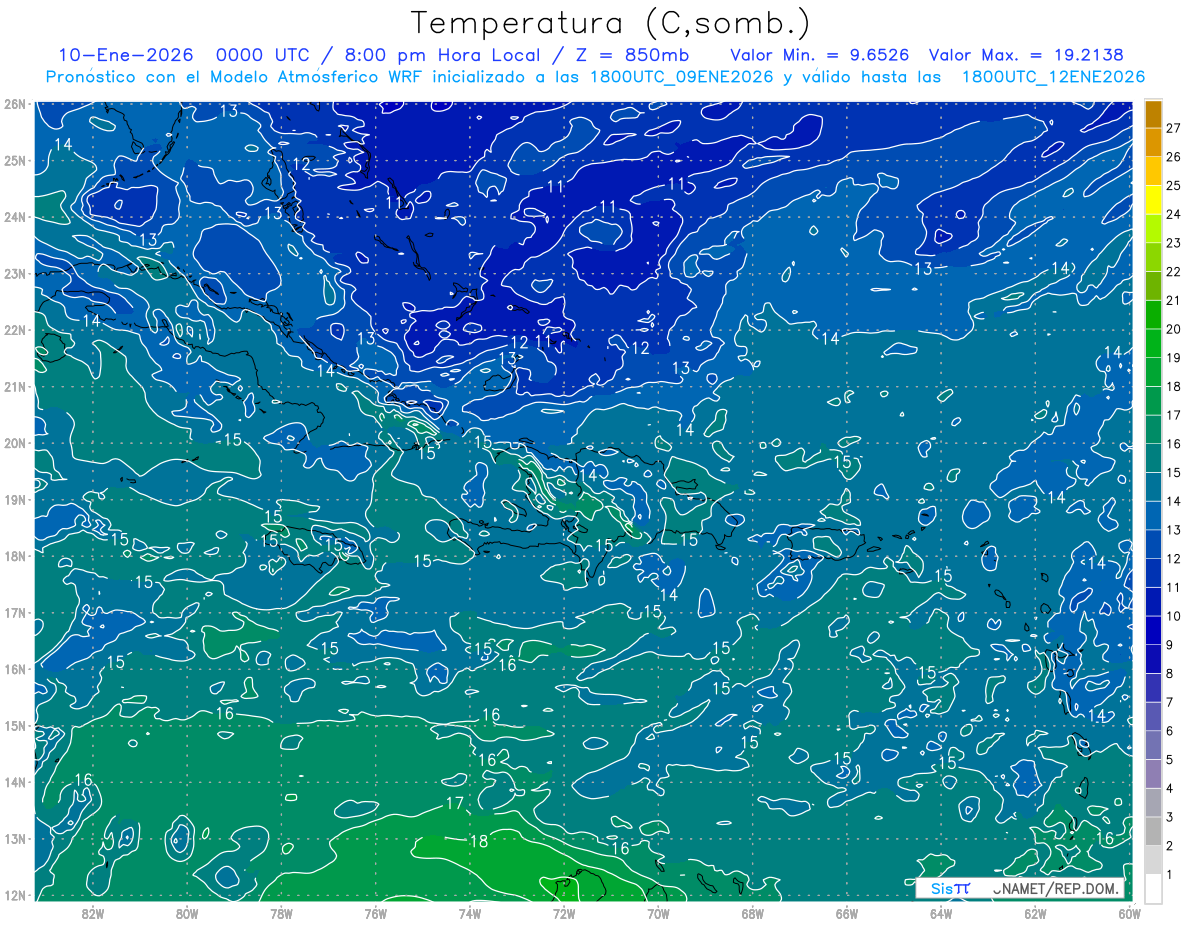Click the "20N" latitude axis label
Viewport: 1200px width, 927px height.
[x=14, y=443]
